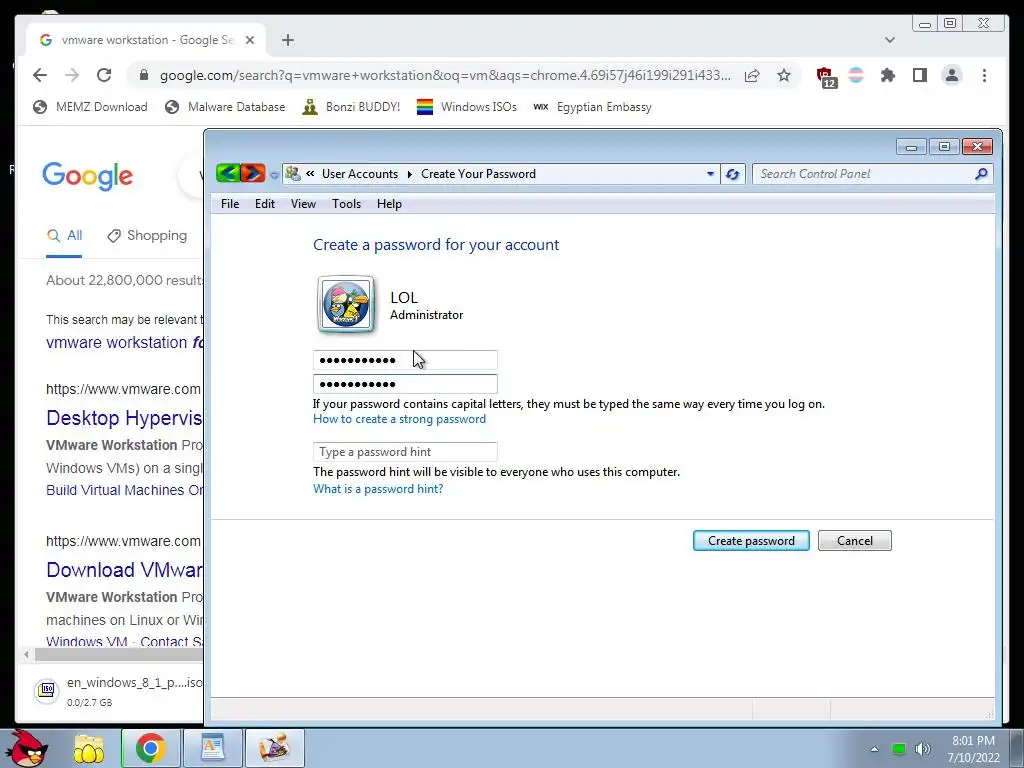
Task: Click the en_windows_8_1 ISO download item
Action: pyautogui.click(x=118, y=690)
